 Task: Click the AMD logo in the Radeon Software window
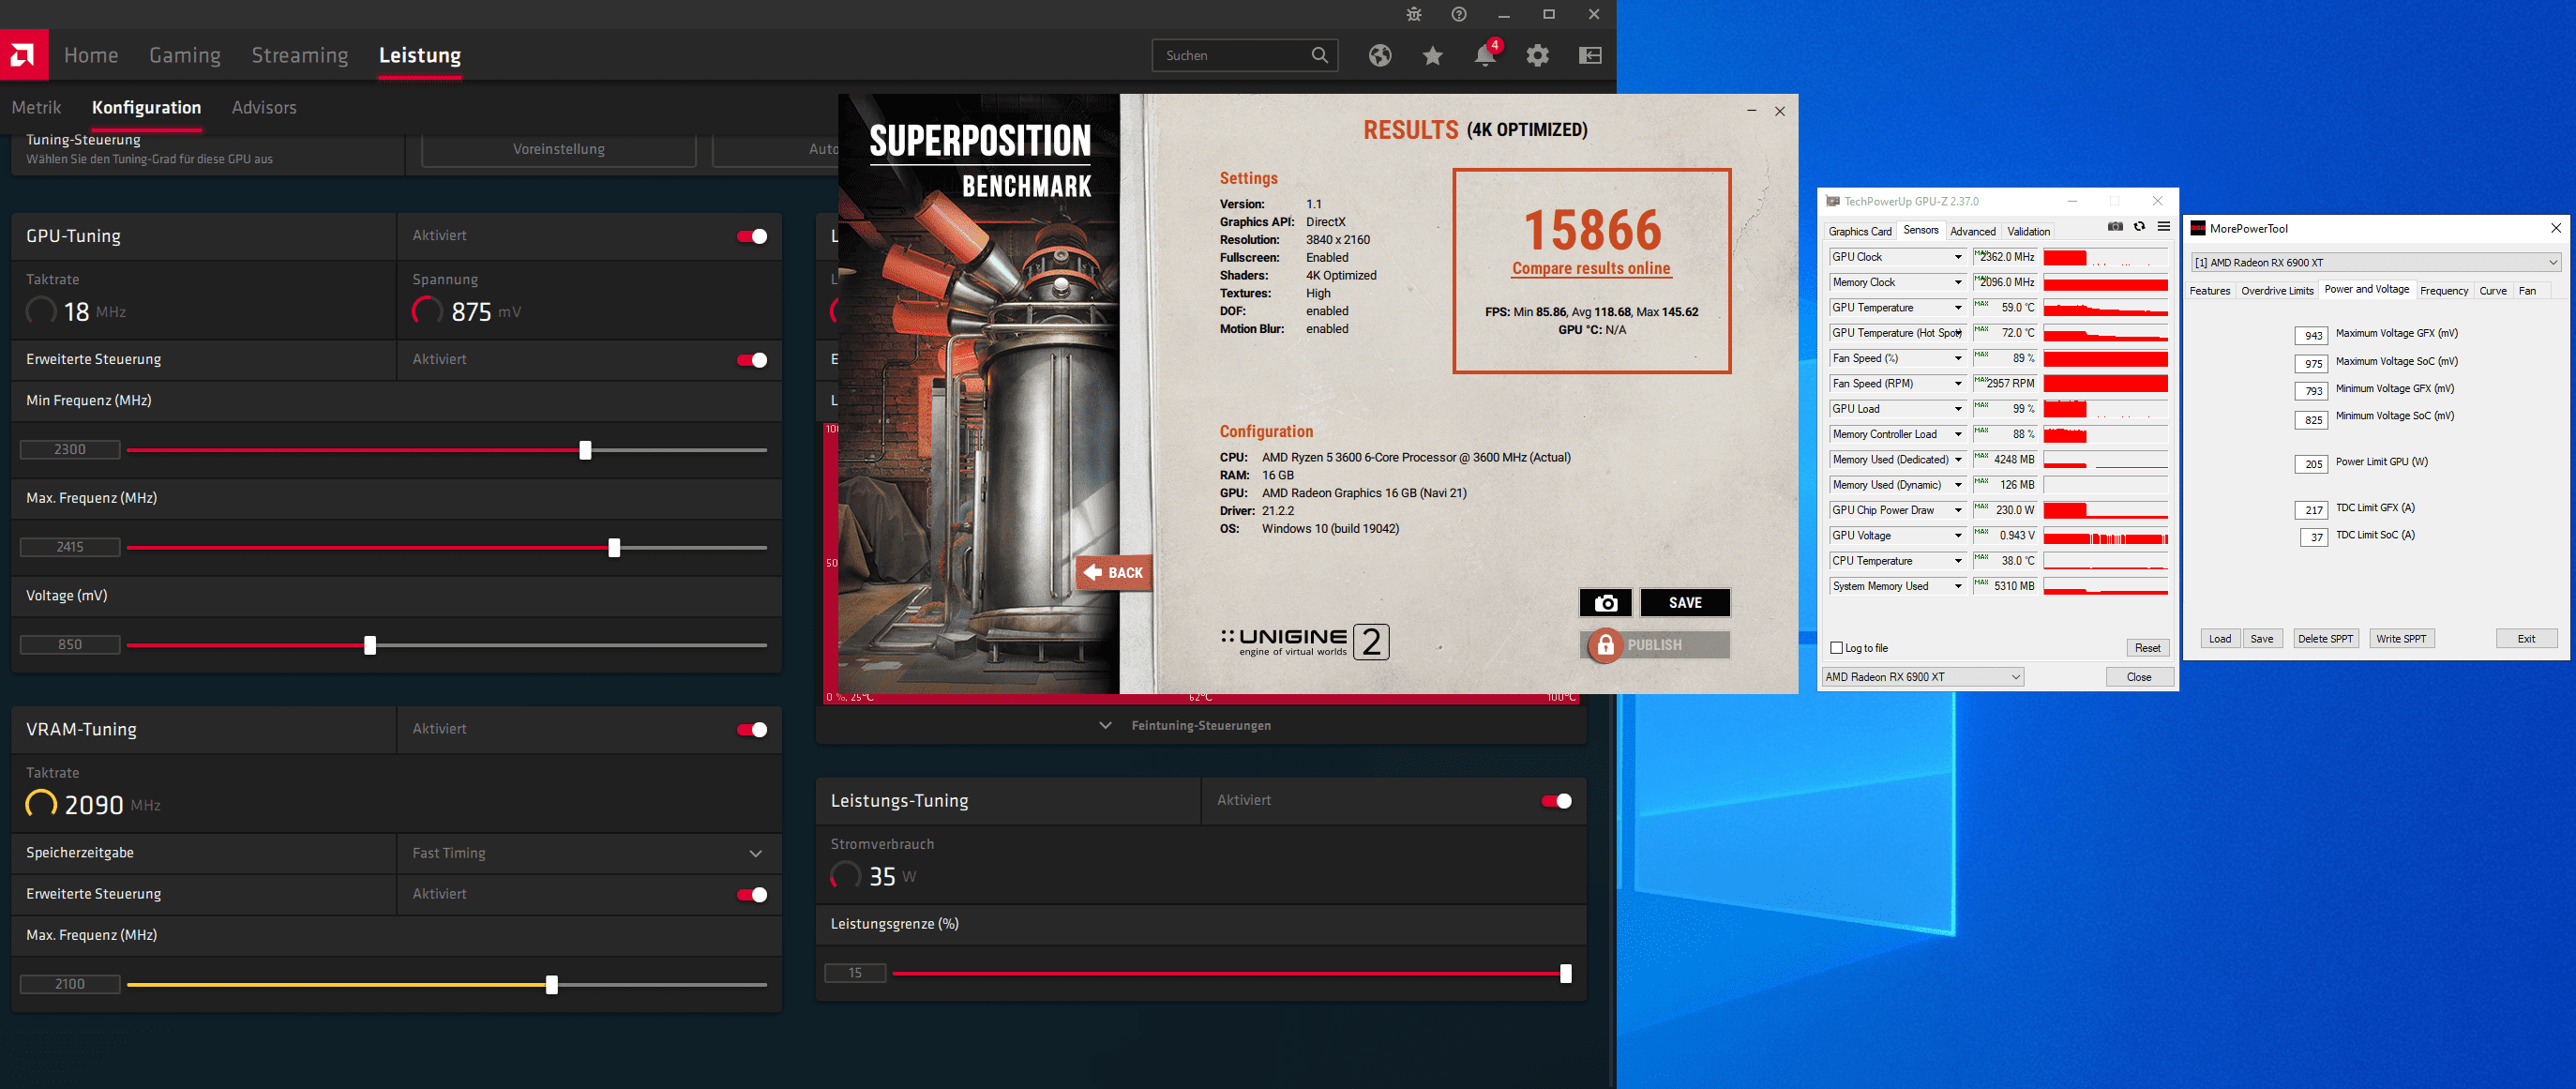click(23, 55)
